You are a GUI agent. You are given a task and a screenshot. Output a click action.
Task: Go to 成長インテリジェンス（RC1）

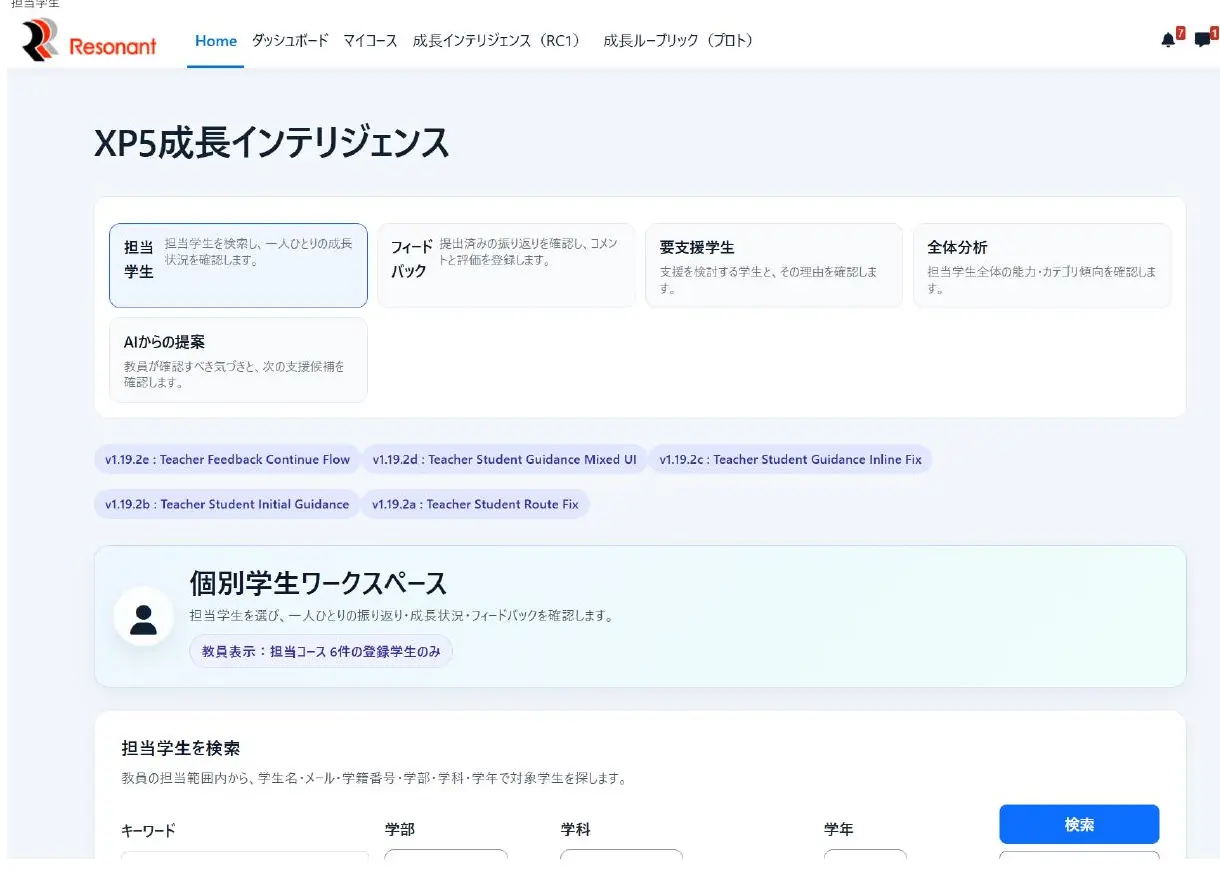point(497,41)
